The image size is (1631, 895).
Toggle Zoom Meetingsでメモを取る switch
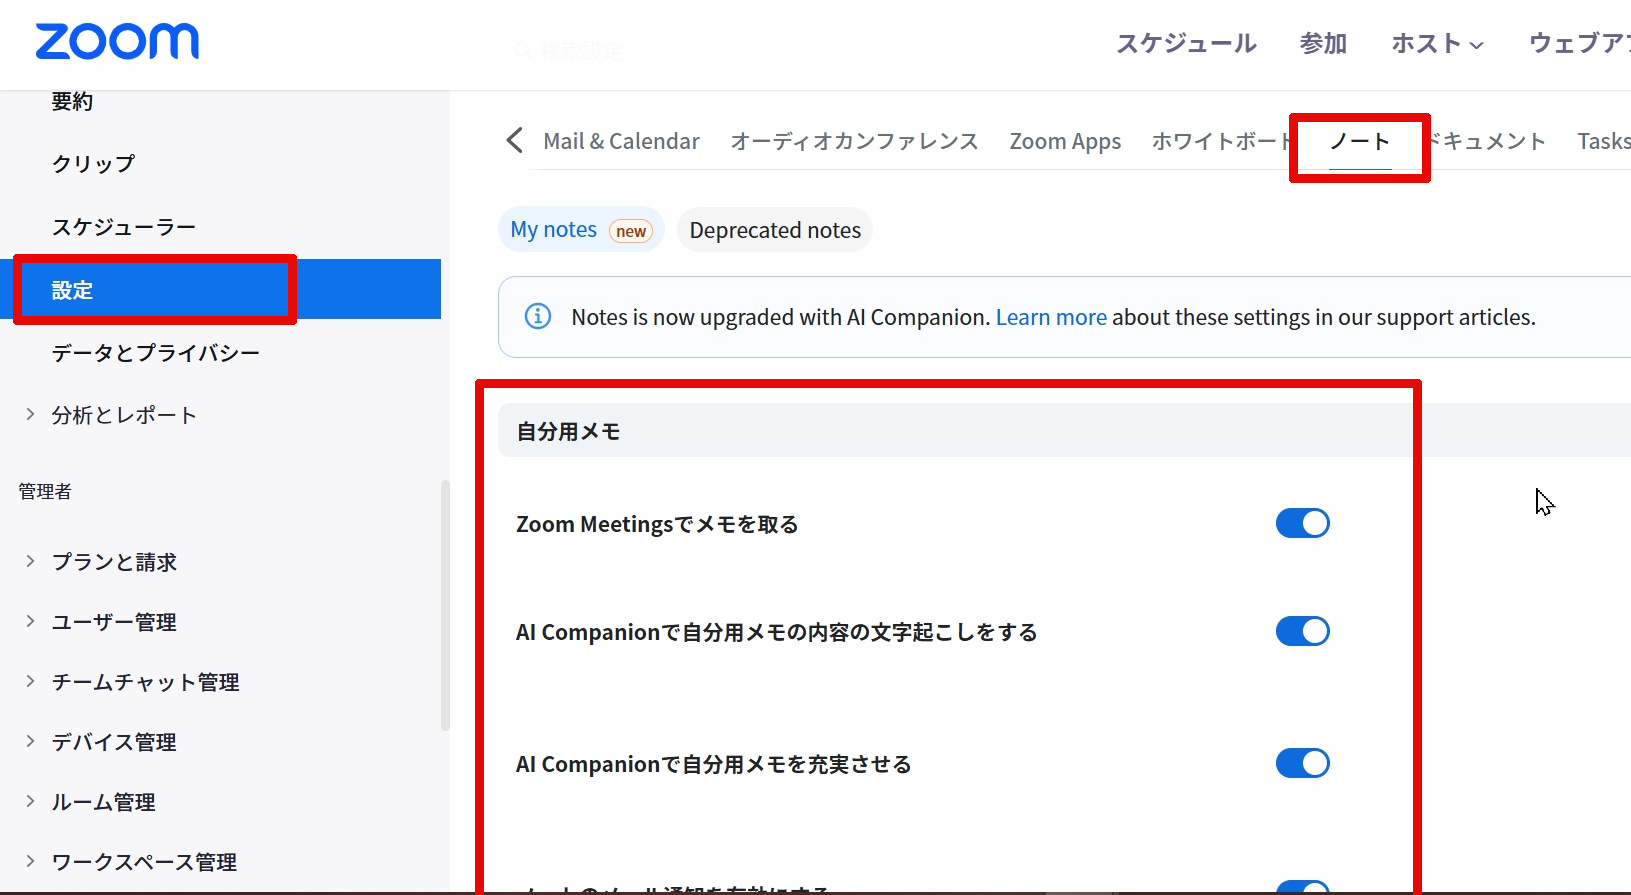tap(1302, 523)
